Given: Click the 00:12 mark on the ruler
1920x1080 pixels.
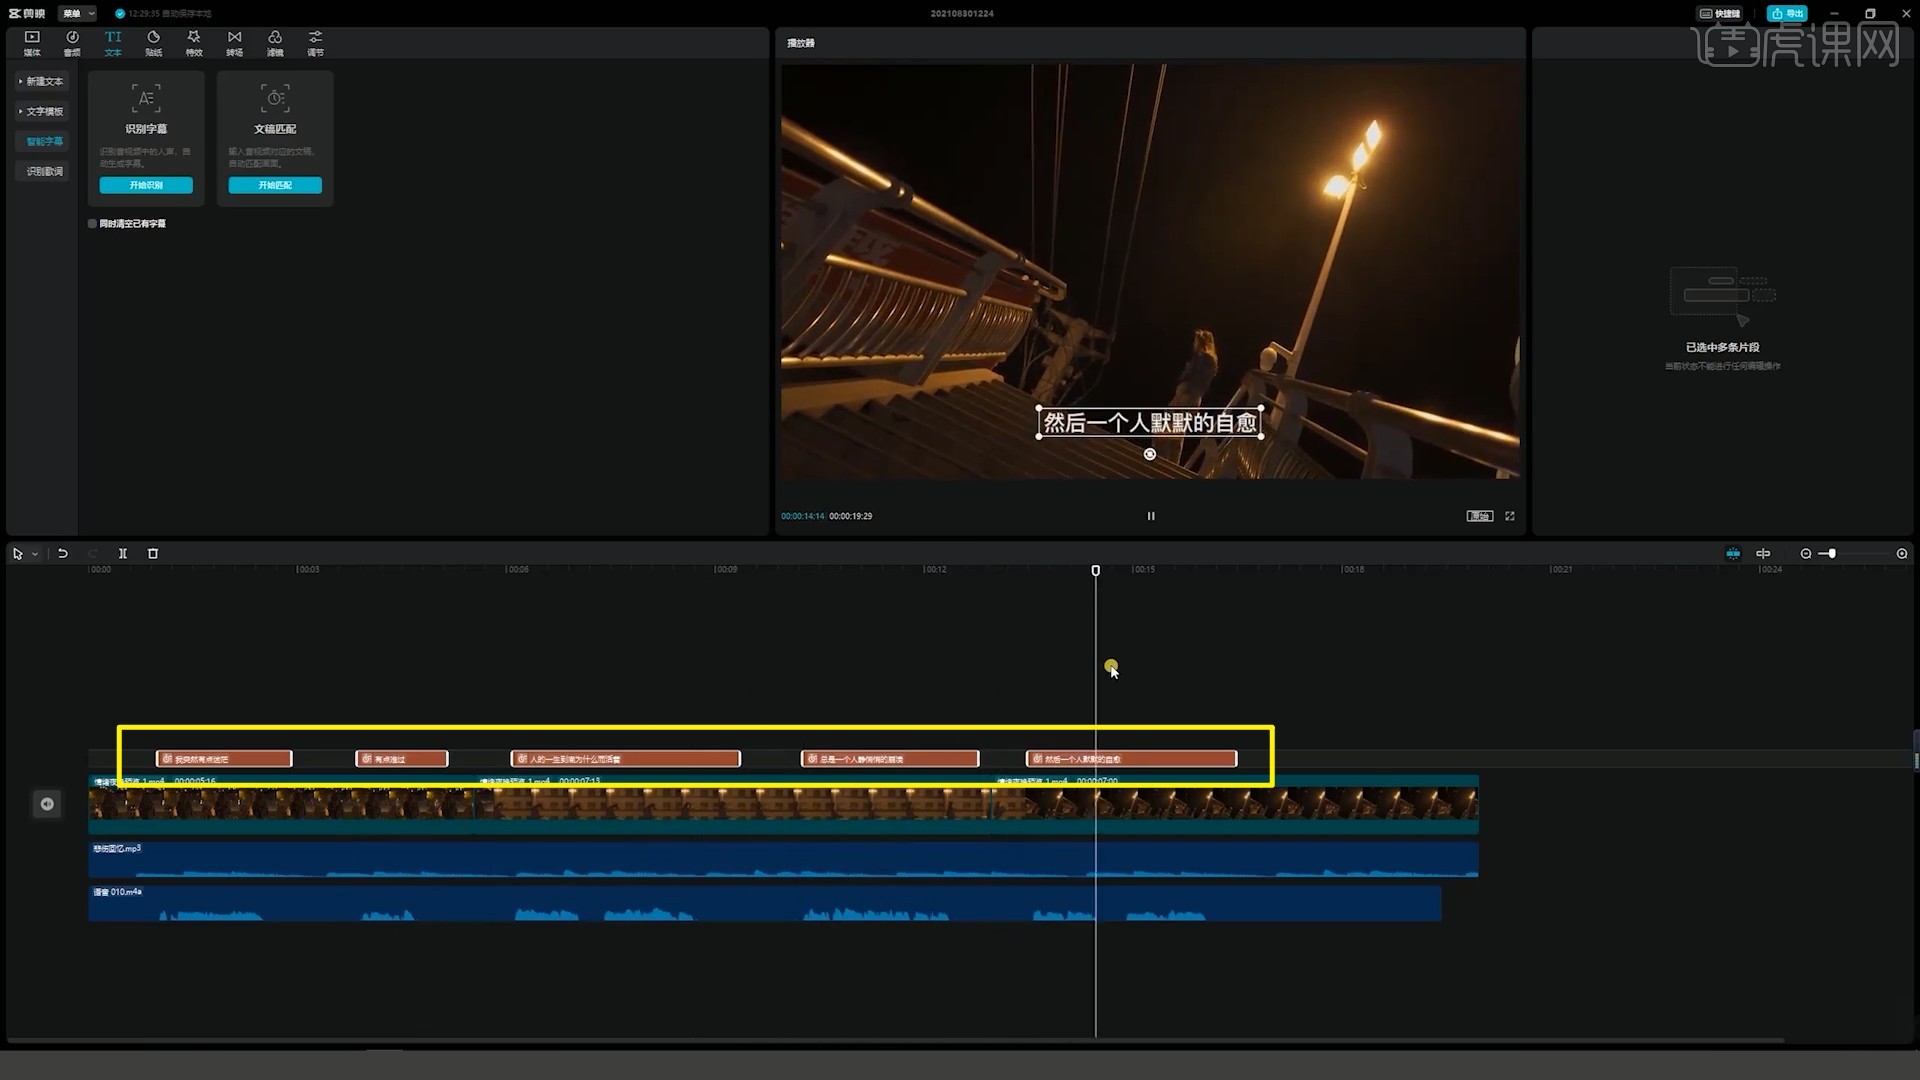Looking at the screenshot, I should 935,569.
